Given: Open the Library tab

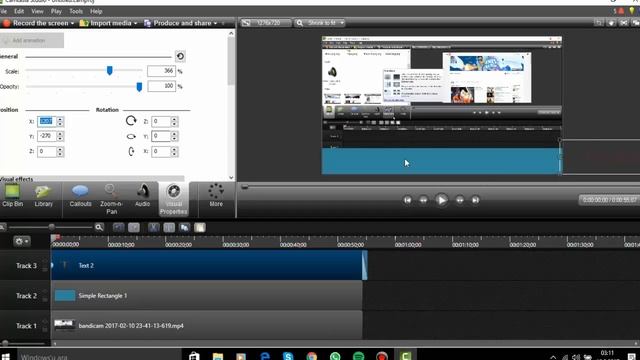Looking at the screenshot, I should (x=43, y=196).
